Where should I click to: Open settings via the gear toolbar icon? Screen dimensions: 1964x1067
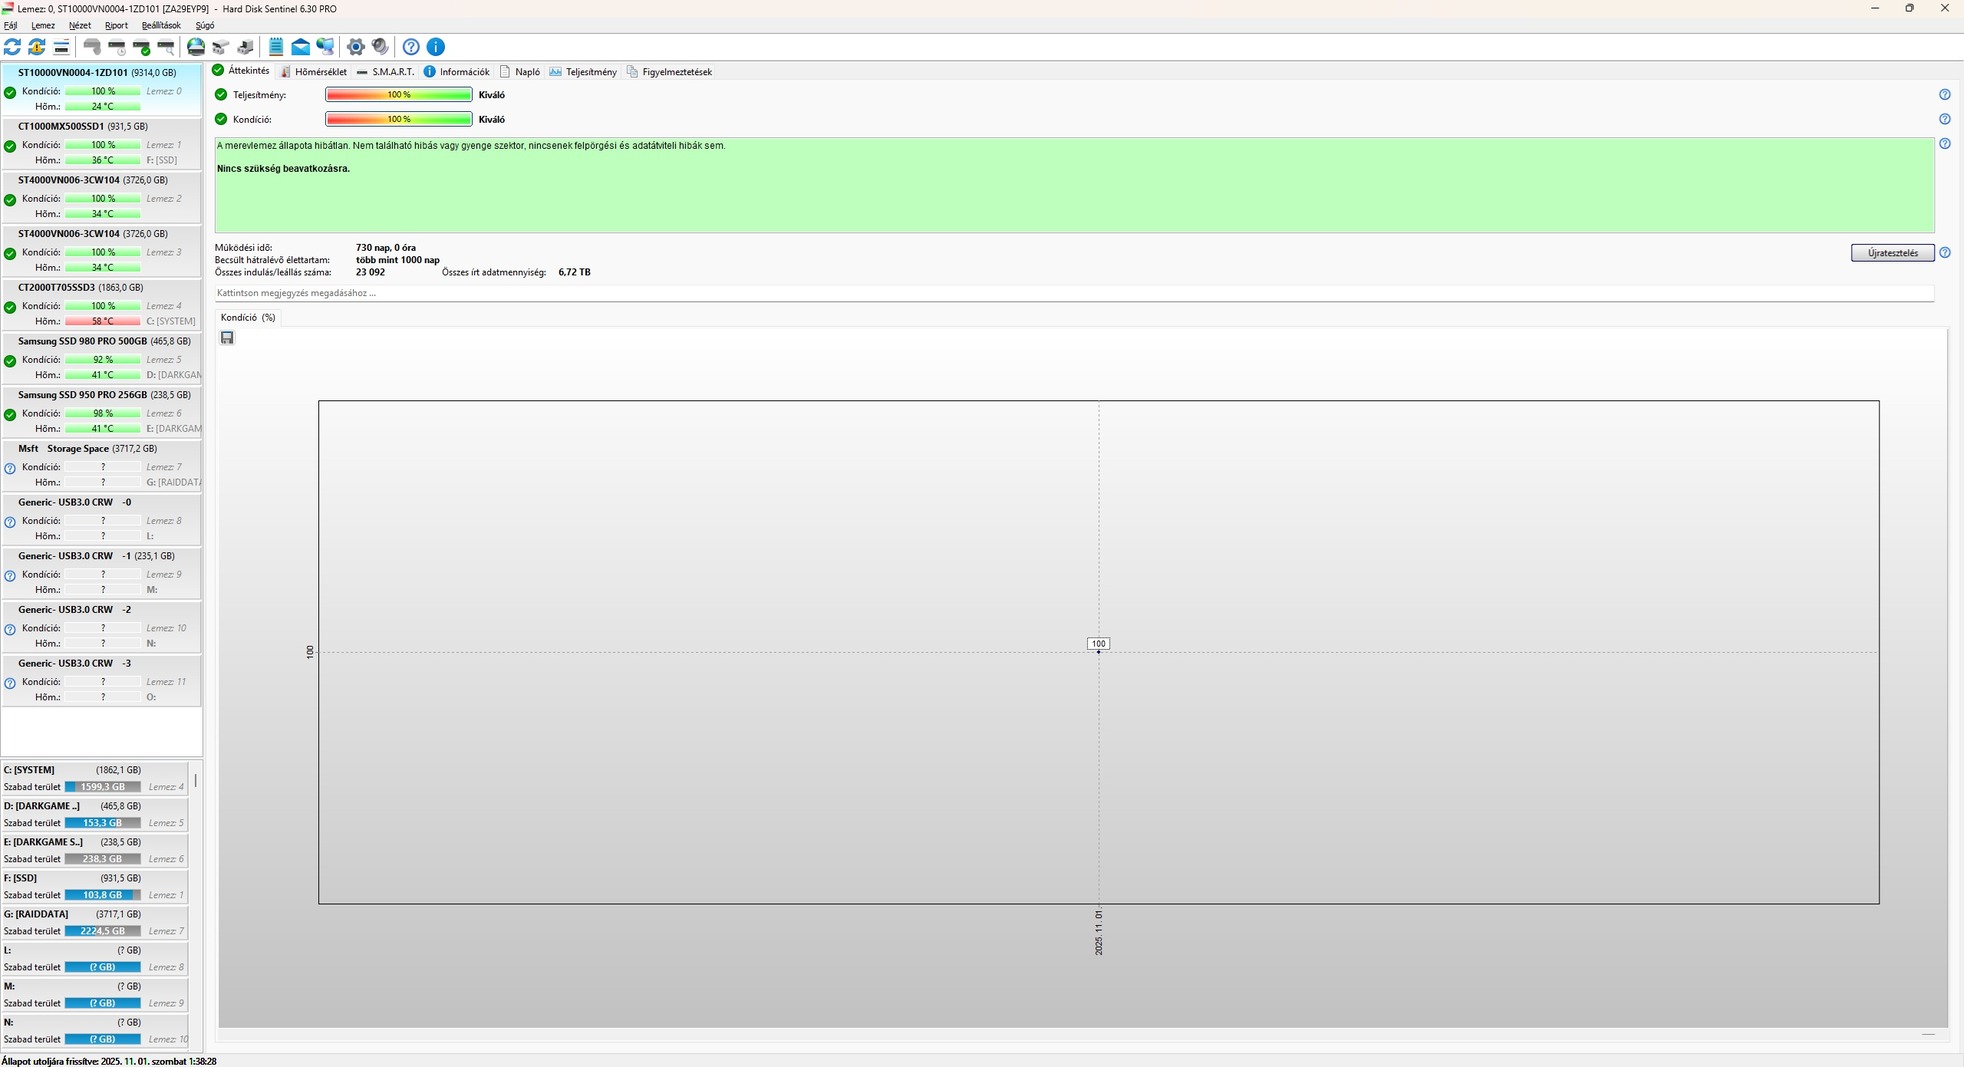point(355,47)
